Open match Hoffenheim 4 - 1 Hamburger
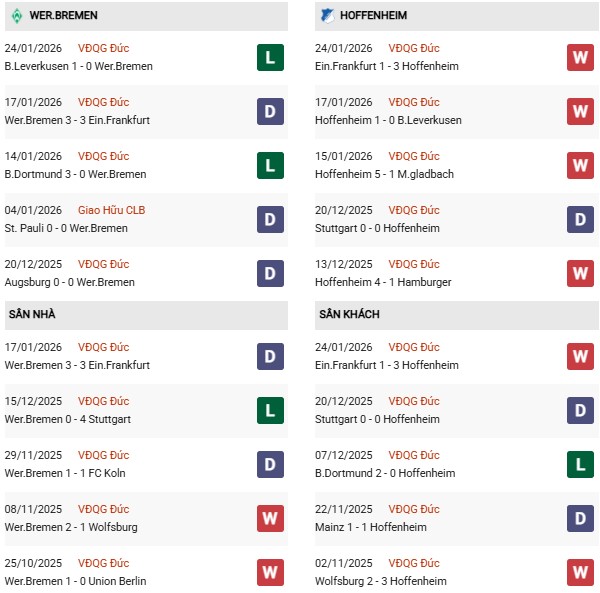The image size is (600, 593). coord(382,282)
